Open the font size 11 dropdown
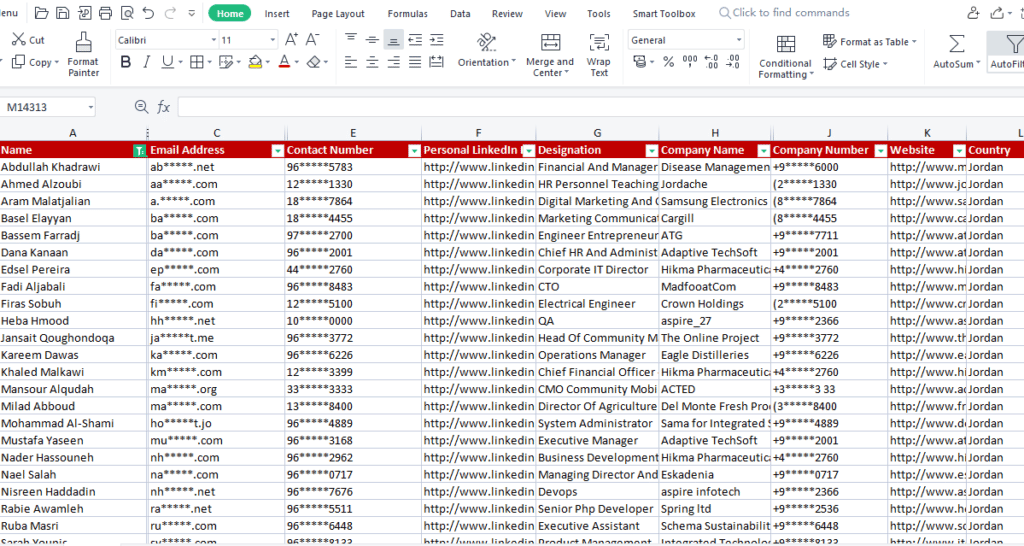The image size is (1024, 546). pos(272,40)
